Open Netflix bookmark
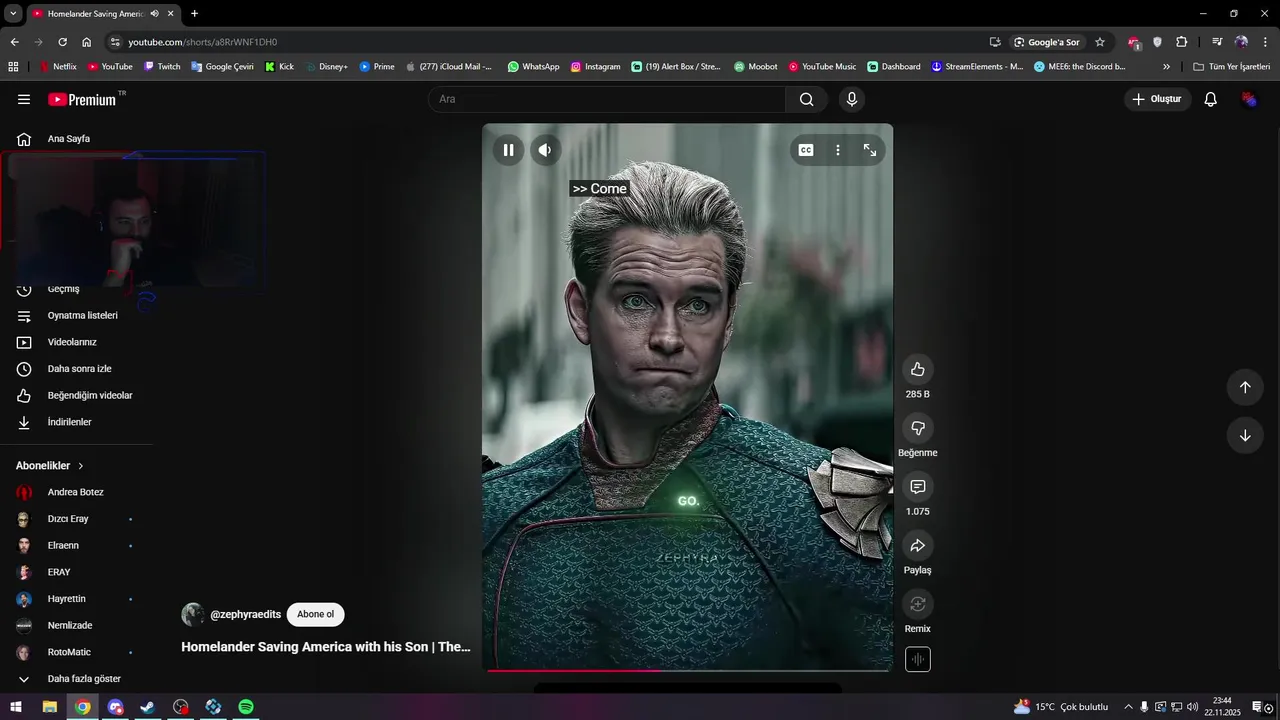This screenshot has width=1280, height=720. click(58, 66)
